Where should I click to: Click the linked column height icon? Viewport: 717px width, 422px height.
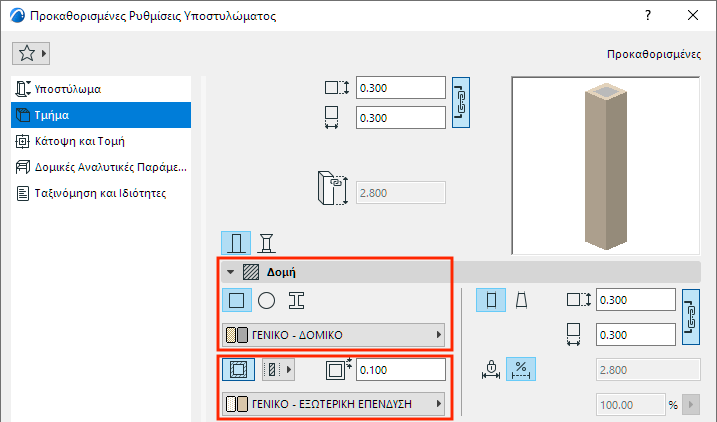(333, 188)
